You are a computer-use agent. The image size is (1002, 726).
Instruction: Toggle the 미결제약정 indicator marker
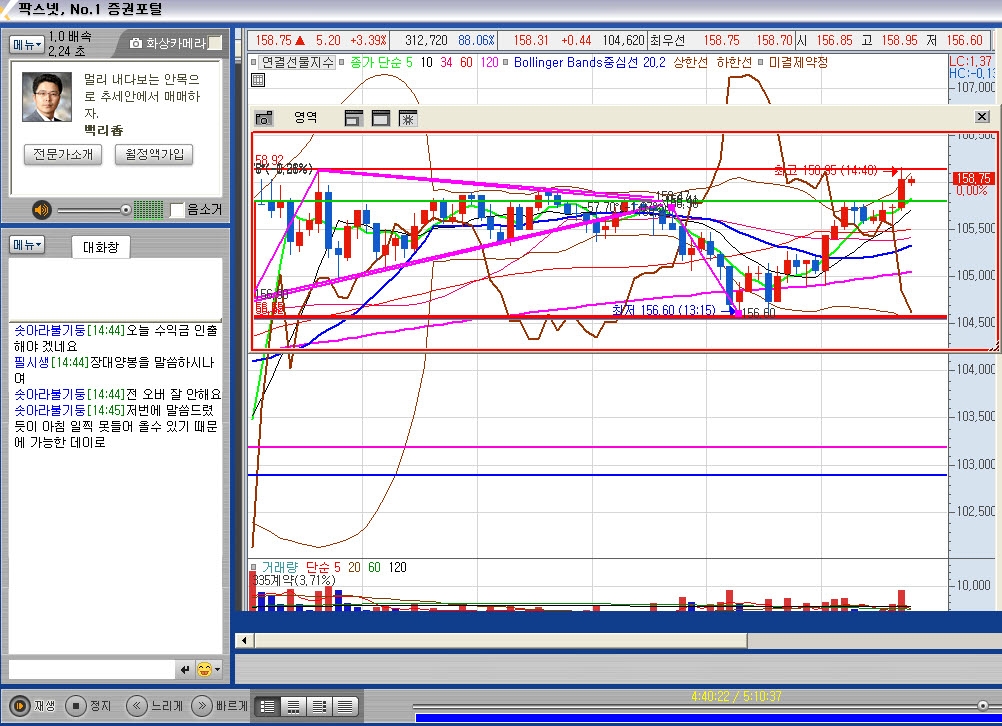761,63
